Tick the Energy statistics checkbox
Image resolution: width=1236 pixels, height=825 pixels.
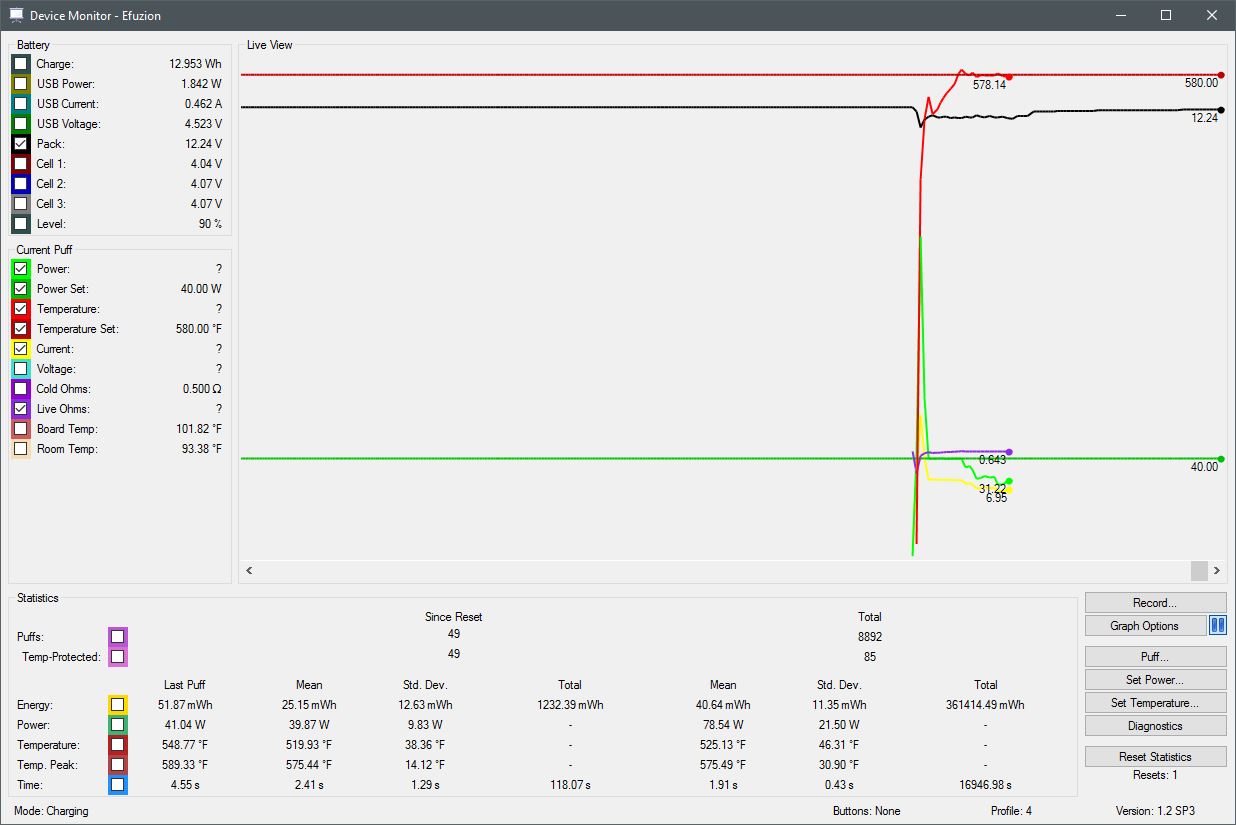pyautogui.click(x=118, y=705)
